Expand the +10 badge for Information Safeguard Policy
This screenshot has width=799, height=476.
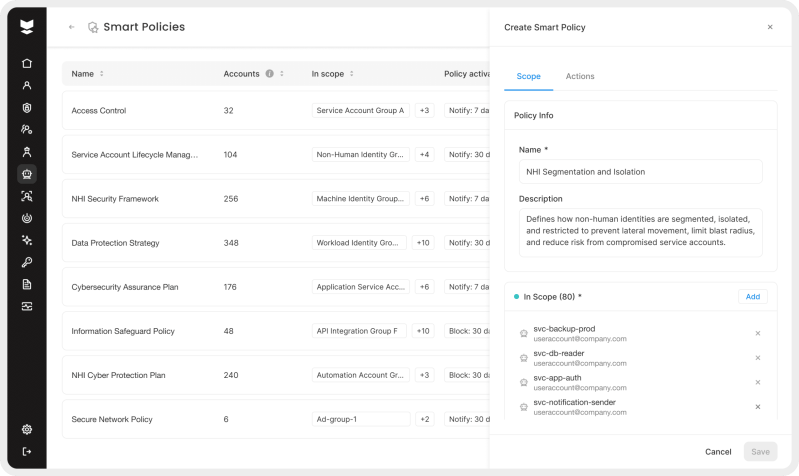coord(423,331)
